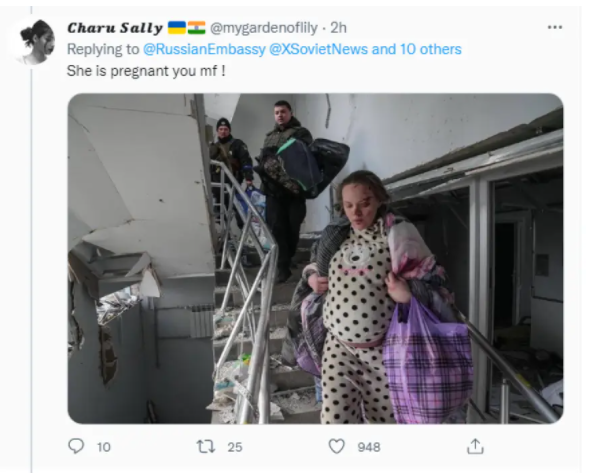Click the tweet text "She is pregnant you mf !"

pyautogui.click(x=146, y=71)
